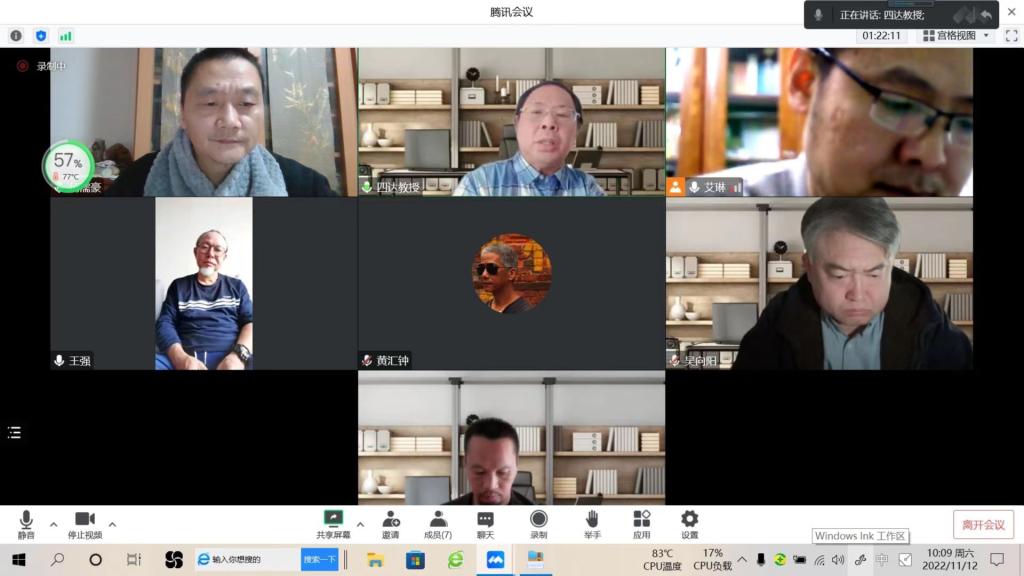The image size is (1024, 576).
Task: Open the chat (聊天) window
Action: tap(485, 523)
